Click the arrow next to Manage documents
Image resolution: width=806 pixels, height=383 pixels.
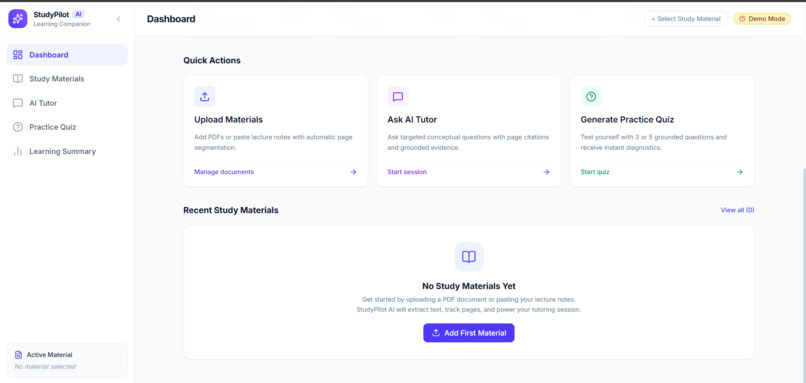coord(353,172)
